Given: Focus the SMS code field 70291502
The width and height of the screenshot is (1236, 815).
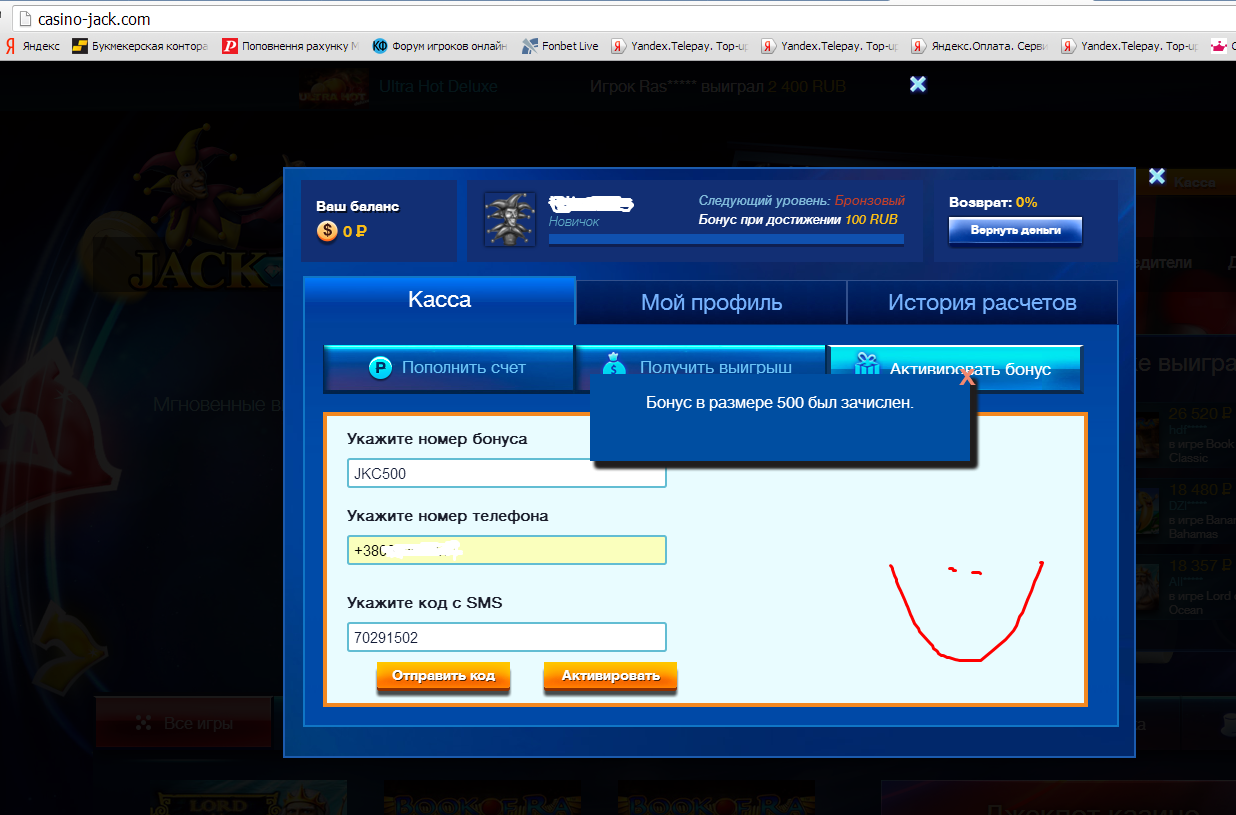Looking at the screenshot, I should (506, 637).
